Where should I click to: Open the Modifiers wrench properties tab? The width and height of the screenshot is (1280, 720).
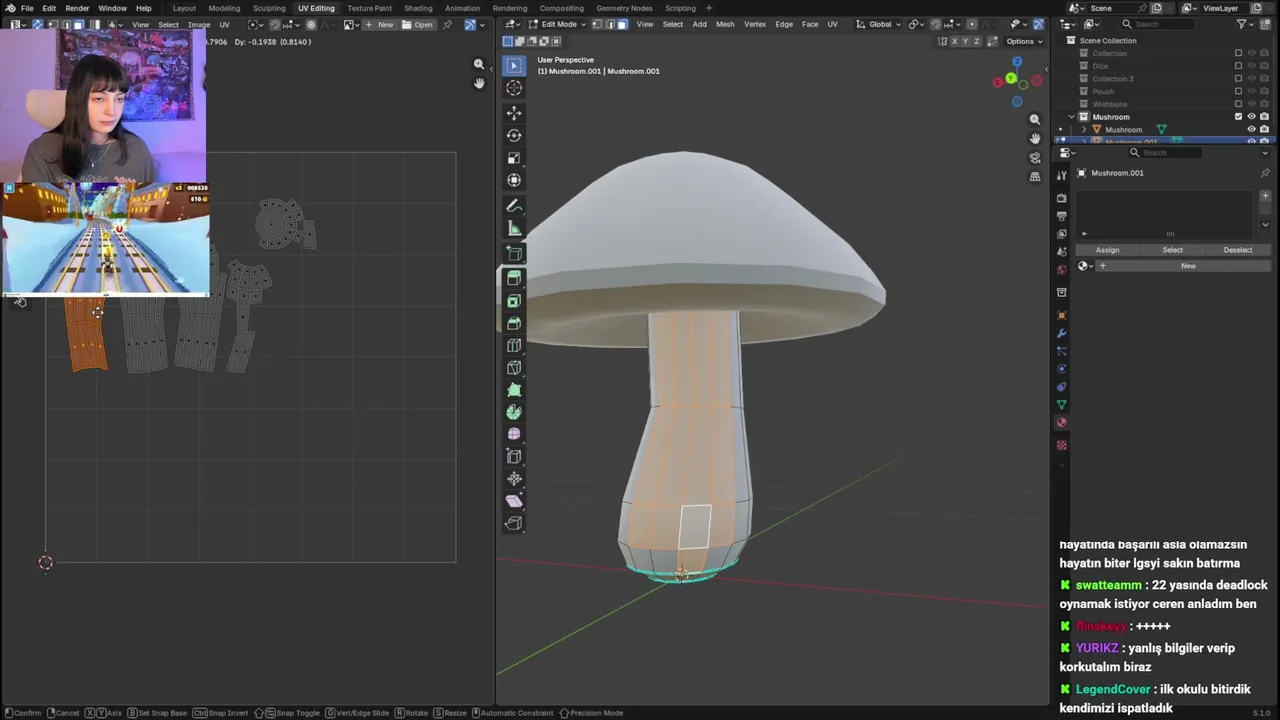(1062, 333)
